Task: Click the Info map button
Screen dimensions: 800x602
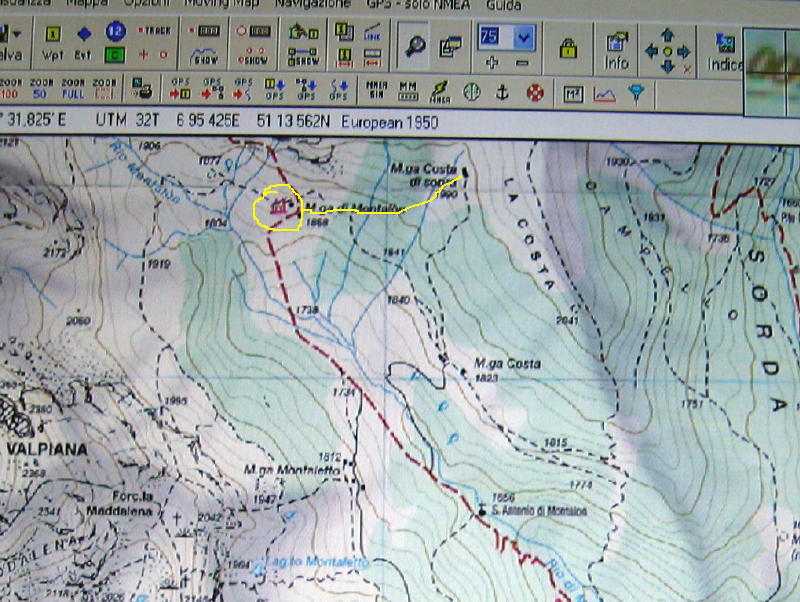Action: tap(616, 48)
